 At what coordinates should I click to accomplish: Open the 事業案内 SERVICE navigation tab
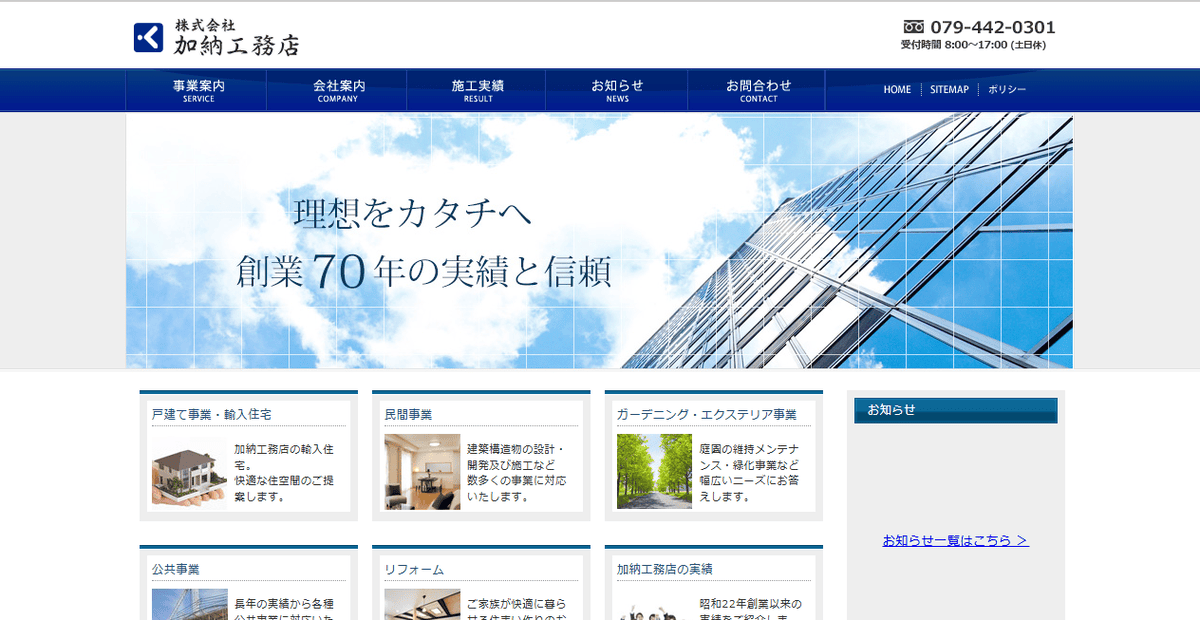196,90
